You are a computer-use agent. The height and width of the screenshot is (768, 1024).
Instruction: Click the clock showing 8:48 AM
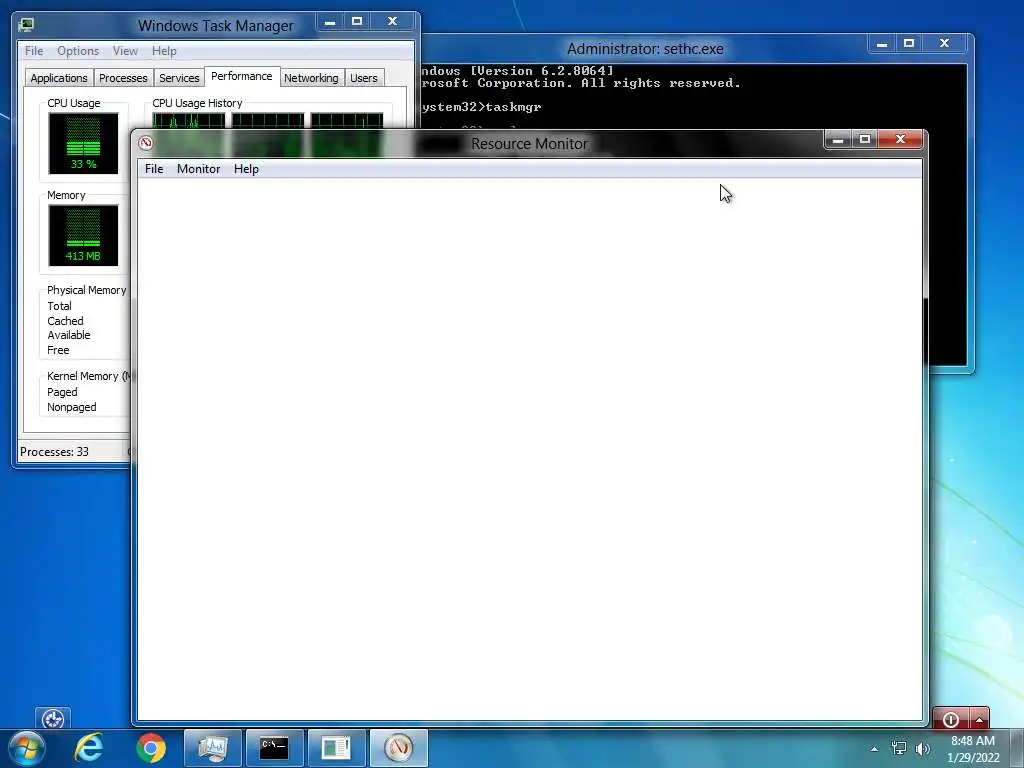972,741
